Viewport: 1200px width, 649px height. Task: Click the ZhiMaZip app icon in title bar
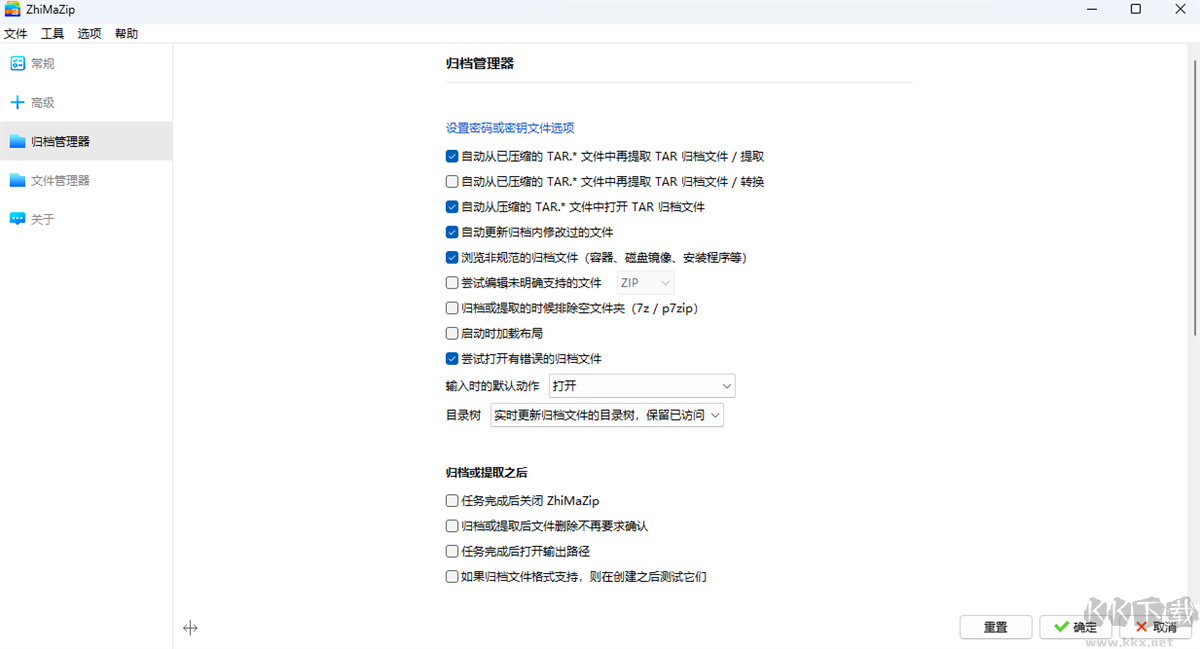[12, 9]
